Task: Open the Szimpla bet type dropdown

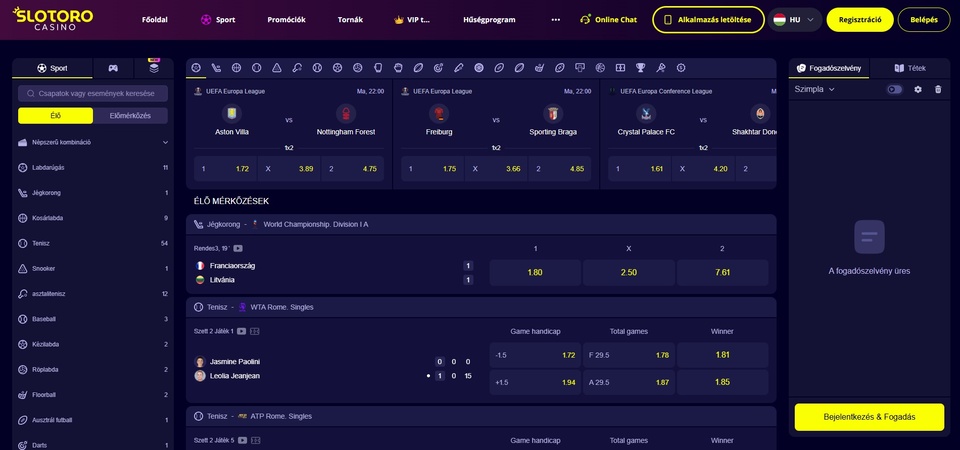Action: tap(814, 89)
